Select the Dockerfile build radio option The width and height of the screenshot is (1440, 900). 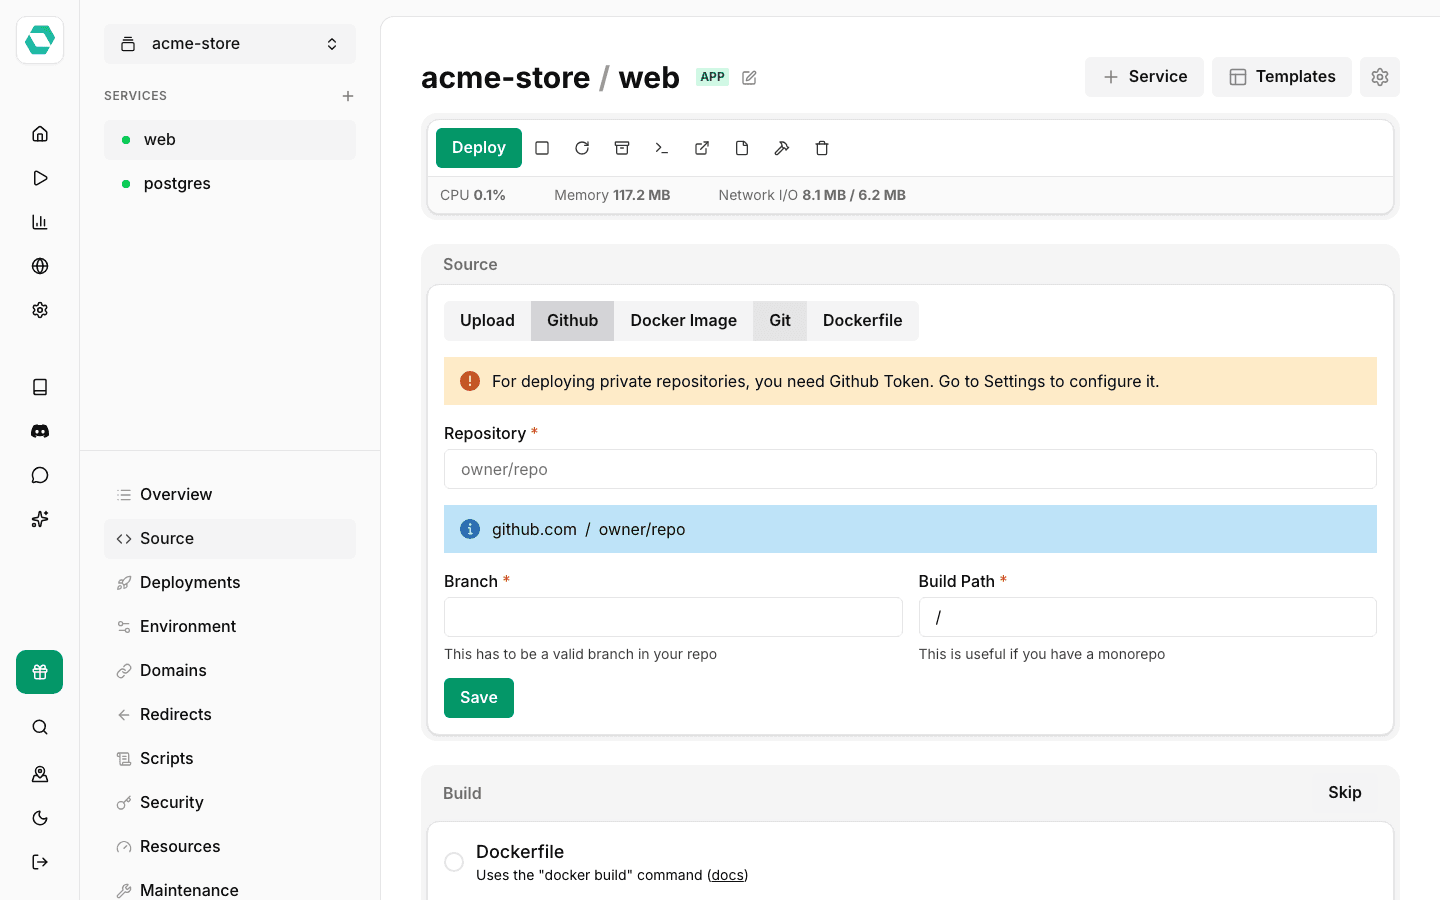tap(454, 862)
